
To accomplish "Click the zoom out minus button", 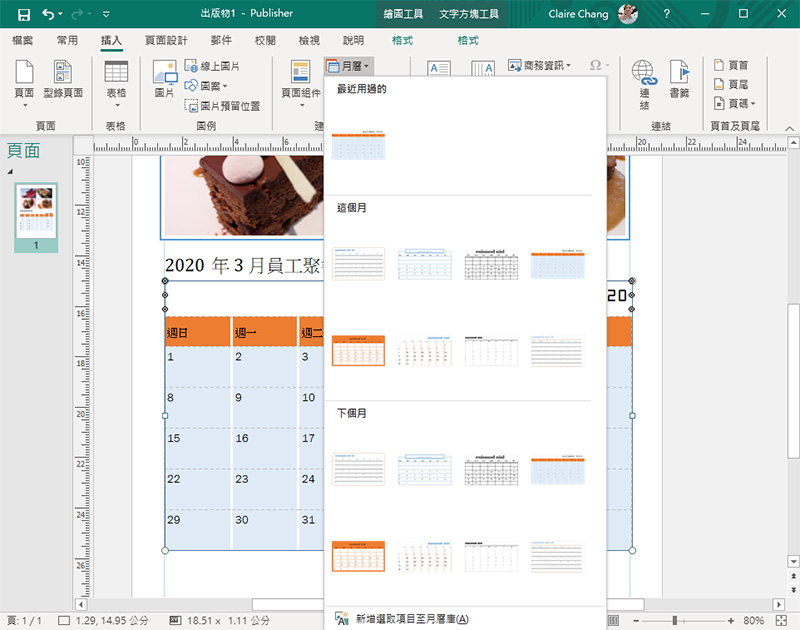I will [636, 621].
